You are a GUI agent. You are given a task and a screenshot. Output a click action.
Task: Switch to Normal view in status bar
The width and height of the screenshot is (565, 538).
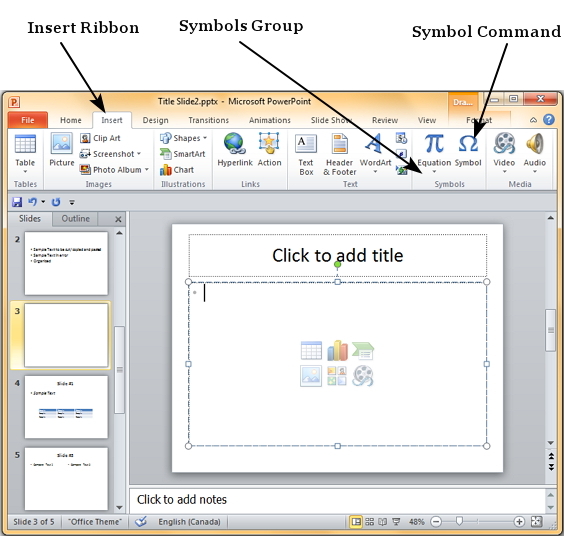356,521
